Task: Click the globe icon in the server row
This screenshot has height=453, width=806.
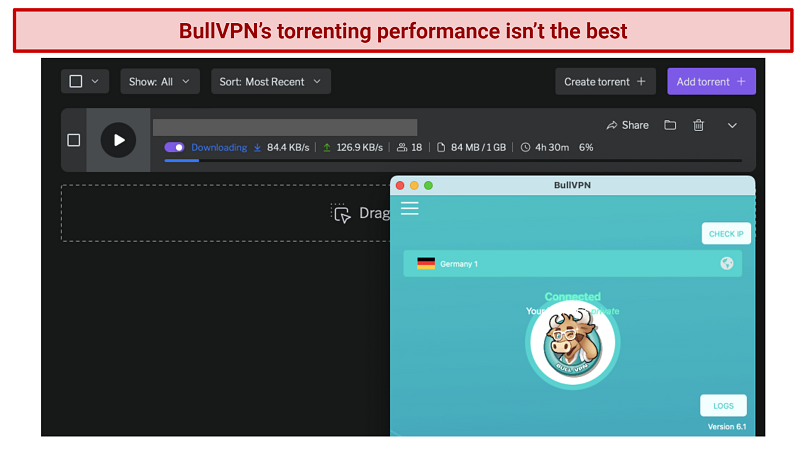Action: pyautogui.click(x=726, y=263)
